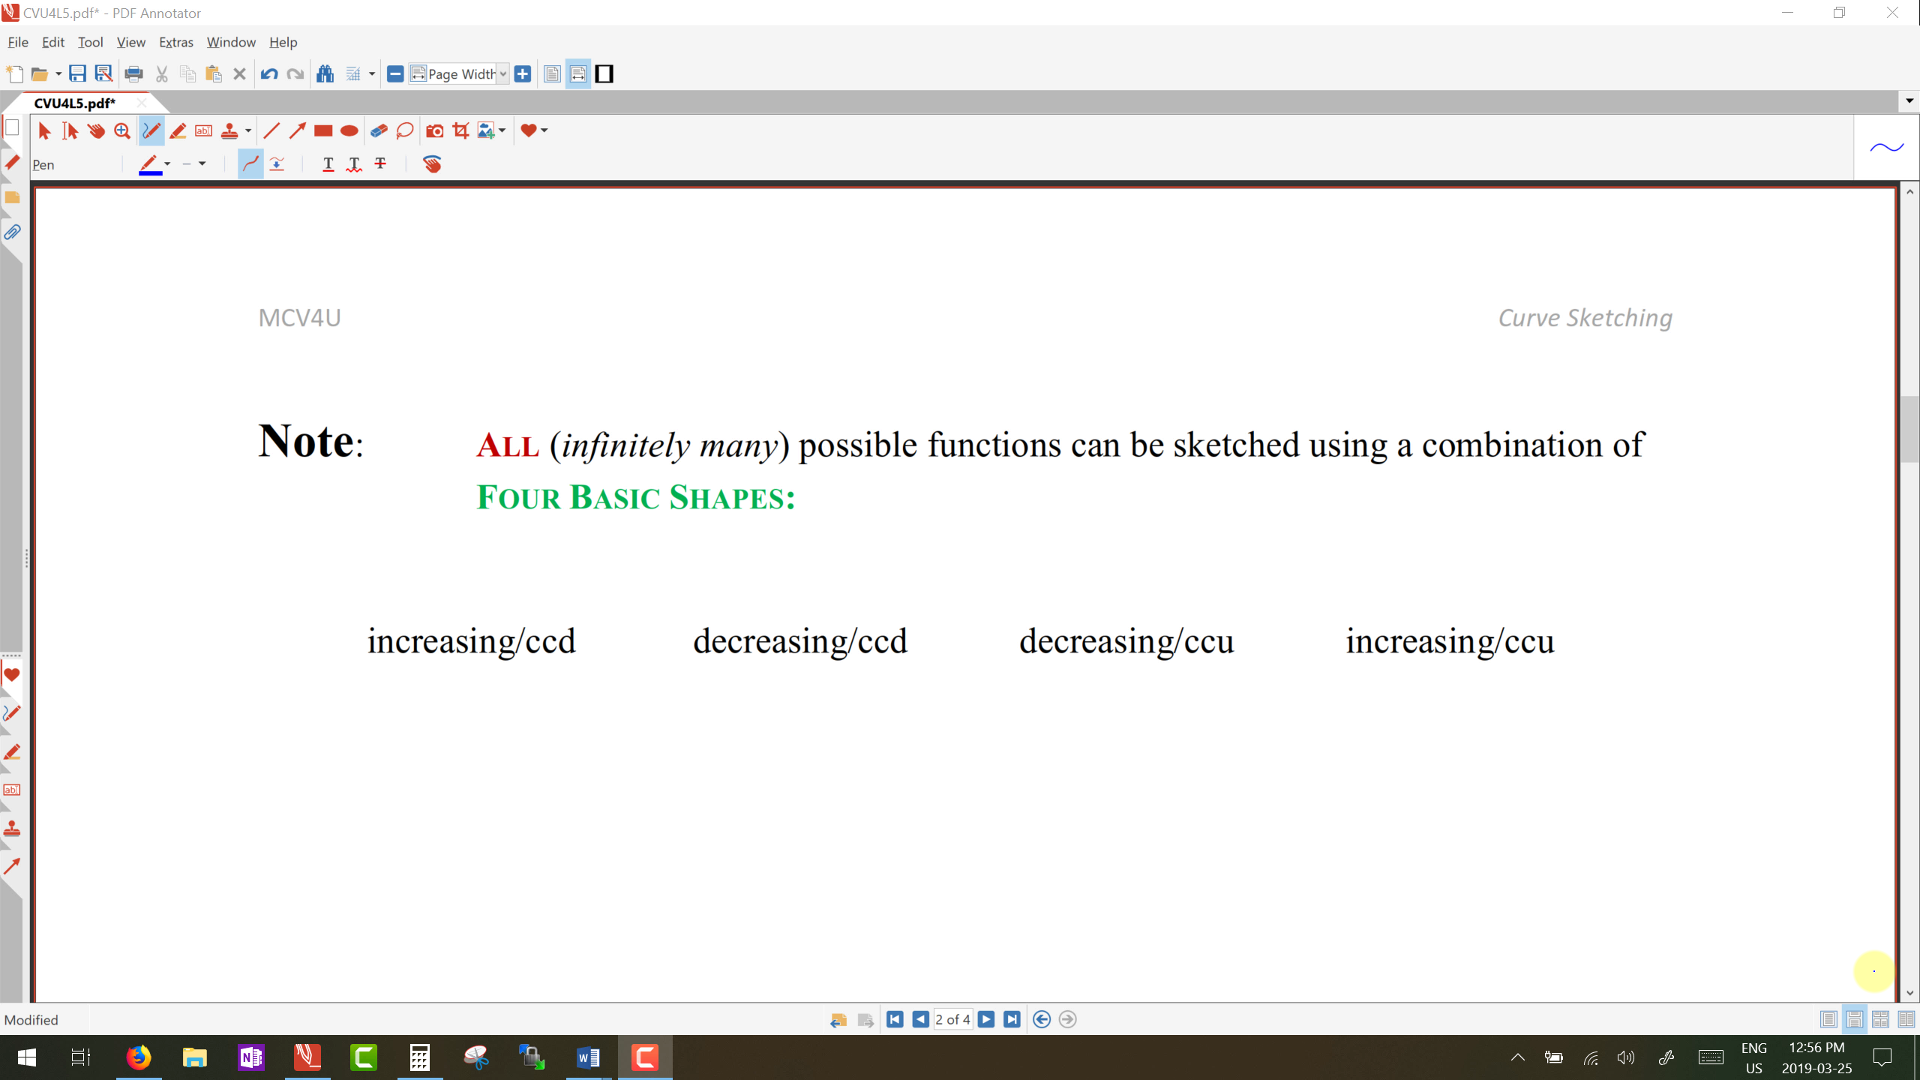The width and height of the screenshot is (1920, 1080).
Task: Select the CVU4L5.pdf document tab
Action: (75, 103)
